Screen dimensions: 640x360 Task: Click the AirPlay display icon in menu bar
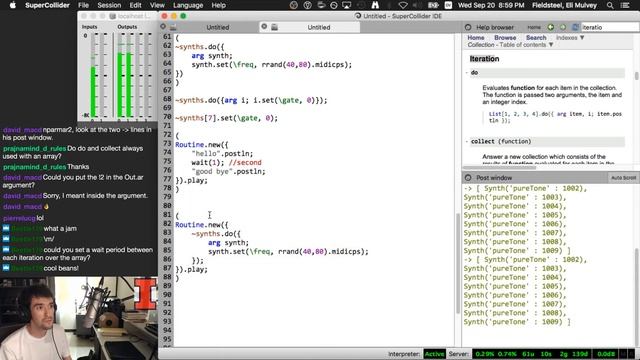(x=347, y=5)
